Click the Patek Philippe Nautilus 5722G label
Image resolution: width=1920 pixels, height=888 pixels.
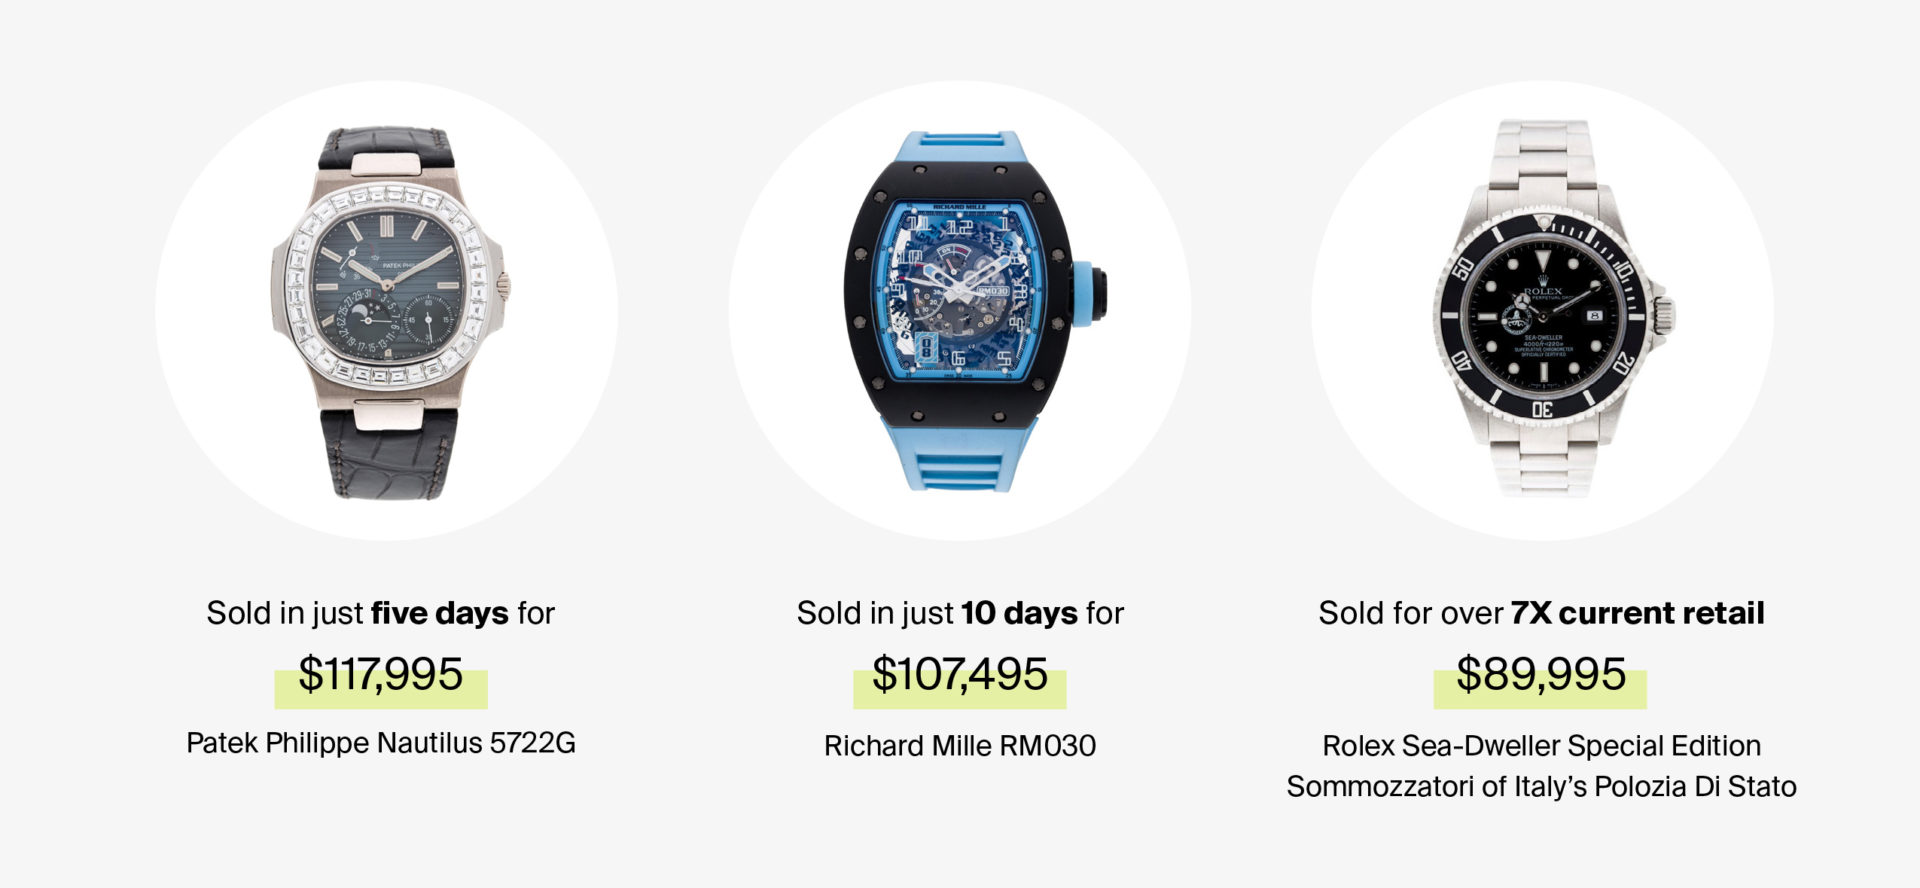[381, 743]
